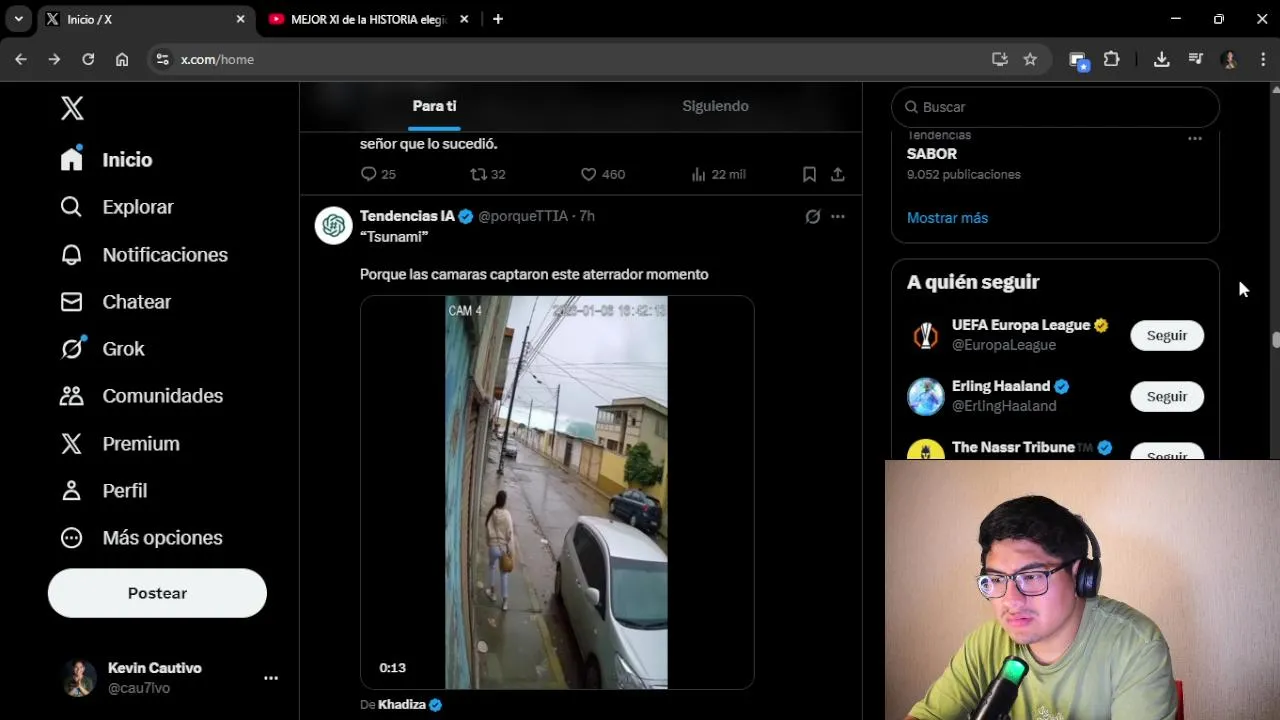This screenshot has height=720, width=1280.
Task: Open Tendencias IA account name link
Action: pyautogui.click(x=407, y=216)
